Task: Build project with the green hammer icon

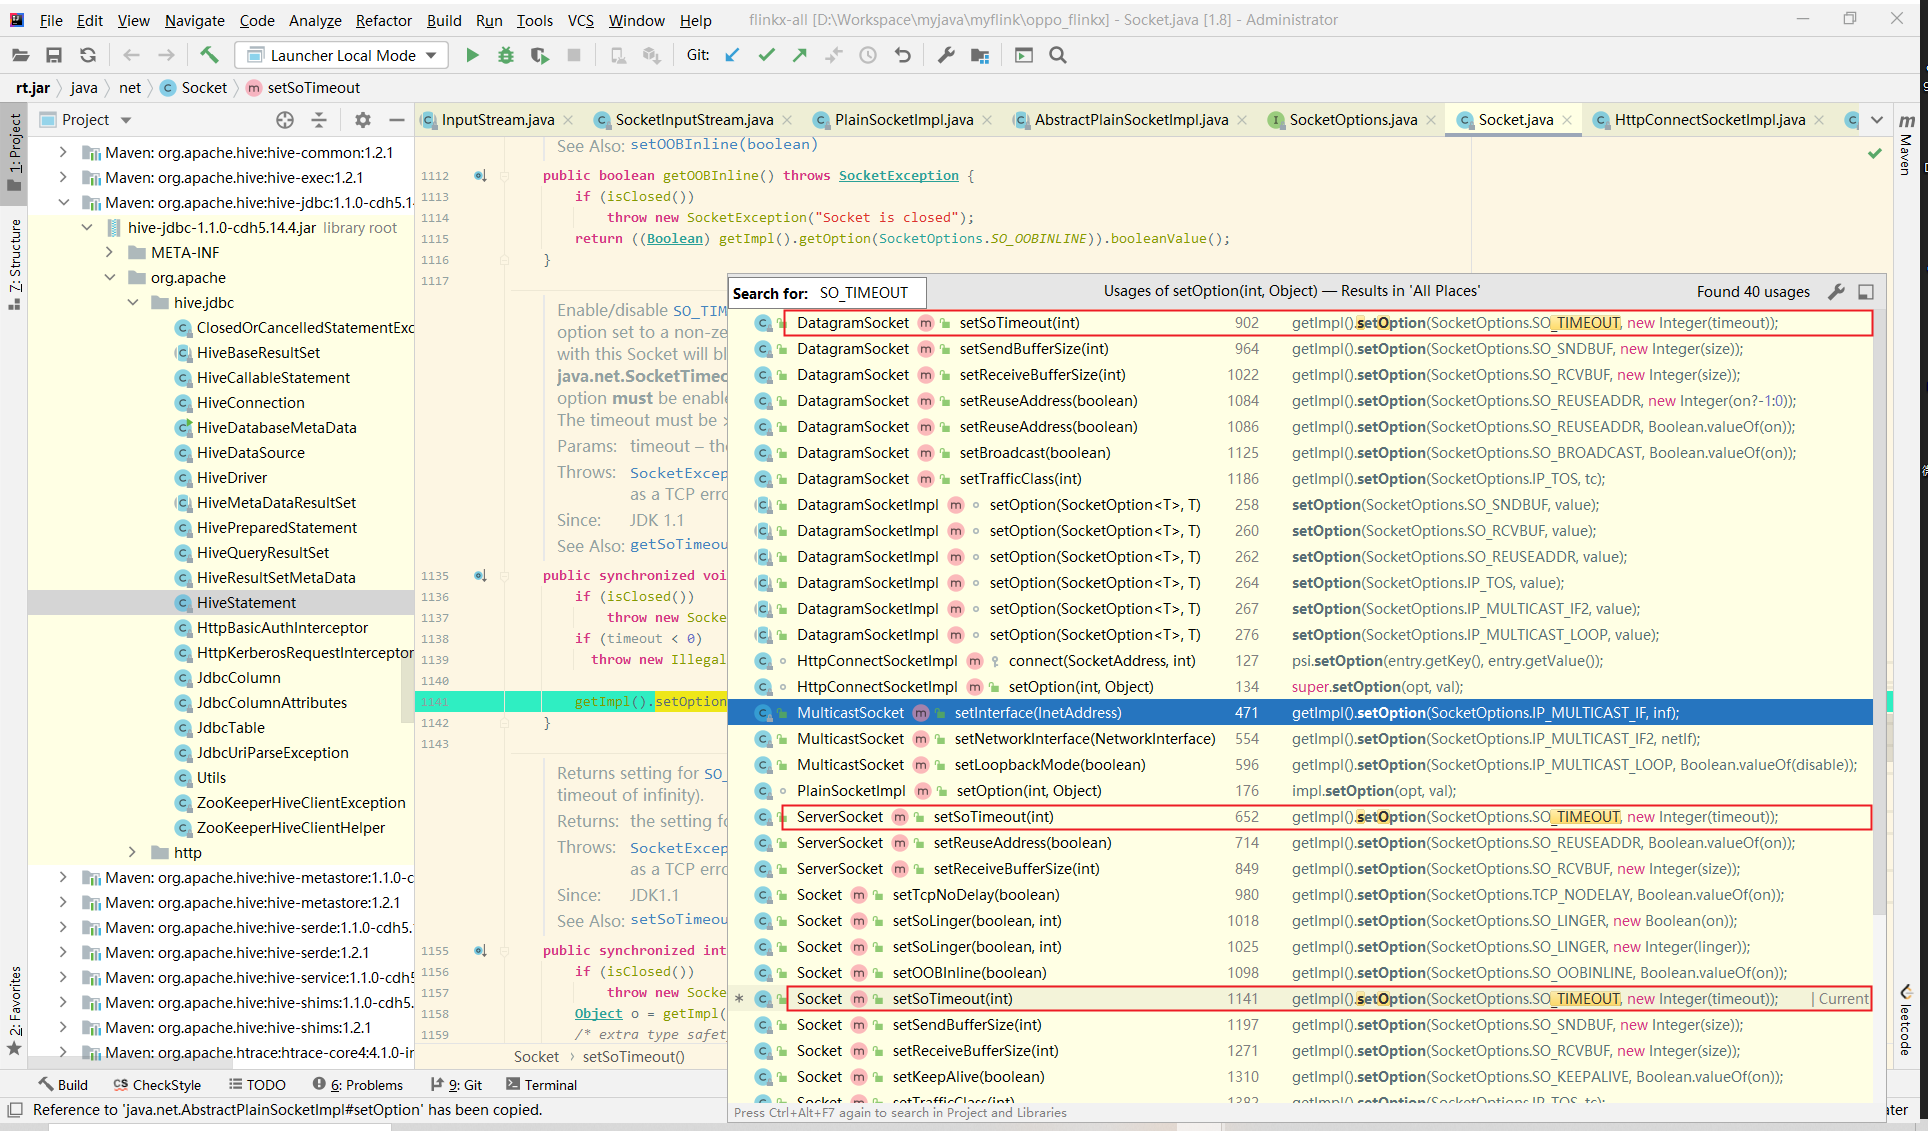Action: click(x=209, y=55)
